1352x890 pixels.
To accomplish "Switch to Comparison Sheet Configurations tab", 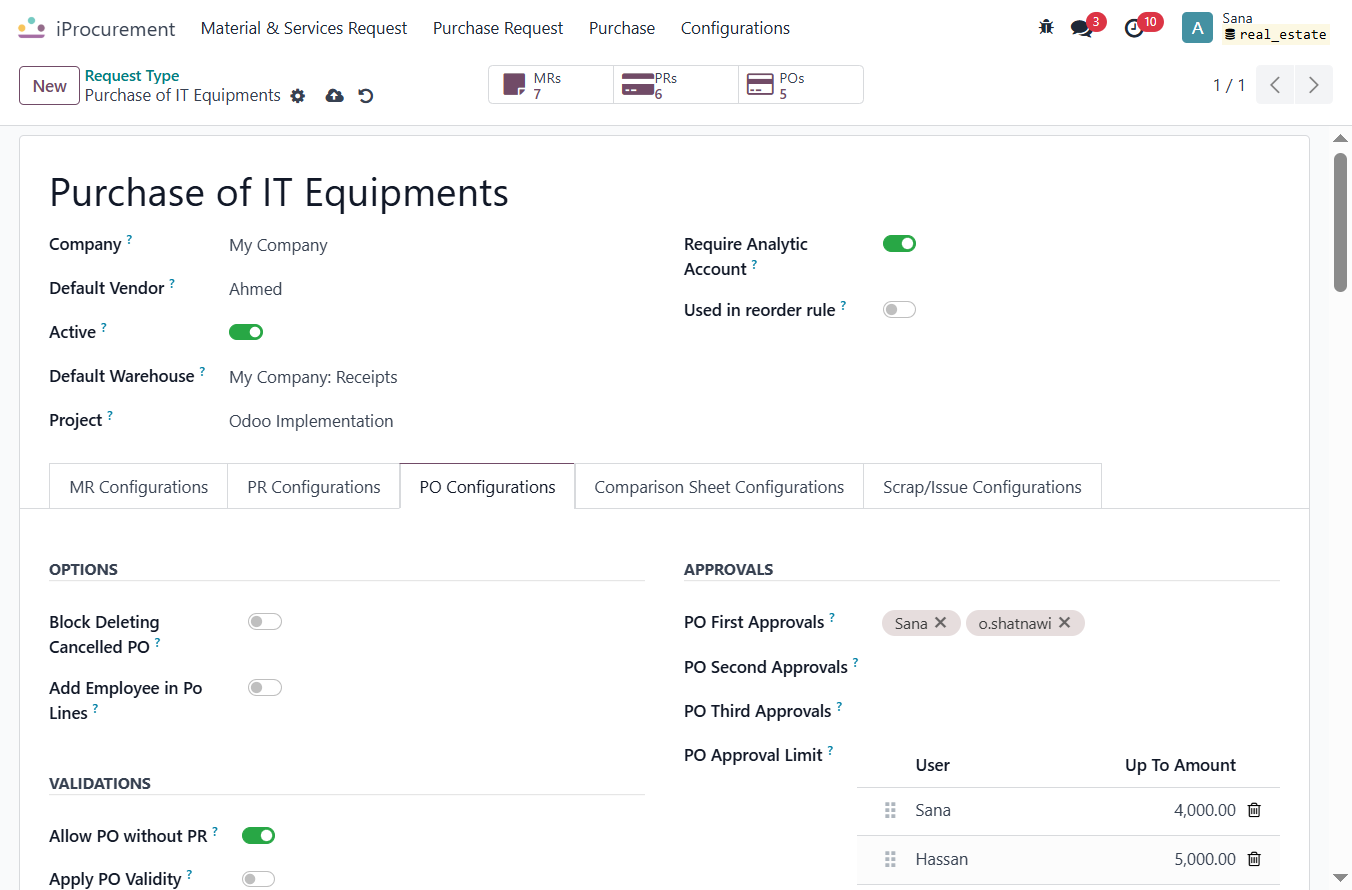I will [x=719, y=487].
